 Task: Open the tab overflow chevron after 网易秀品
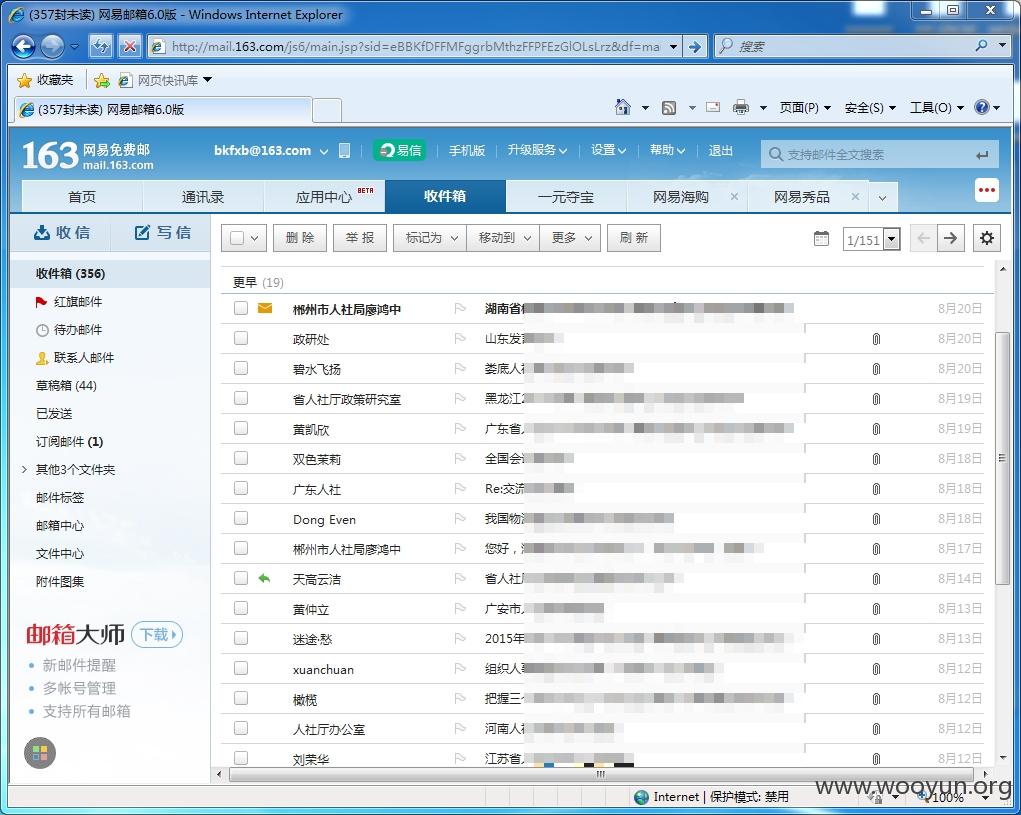coord(882,198)
